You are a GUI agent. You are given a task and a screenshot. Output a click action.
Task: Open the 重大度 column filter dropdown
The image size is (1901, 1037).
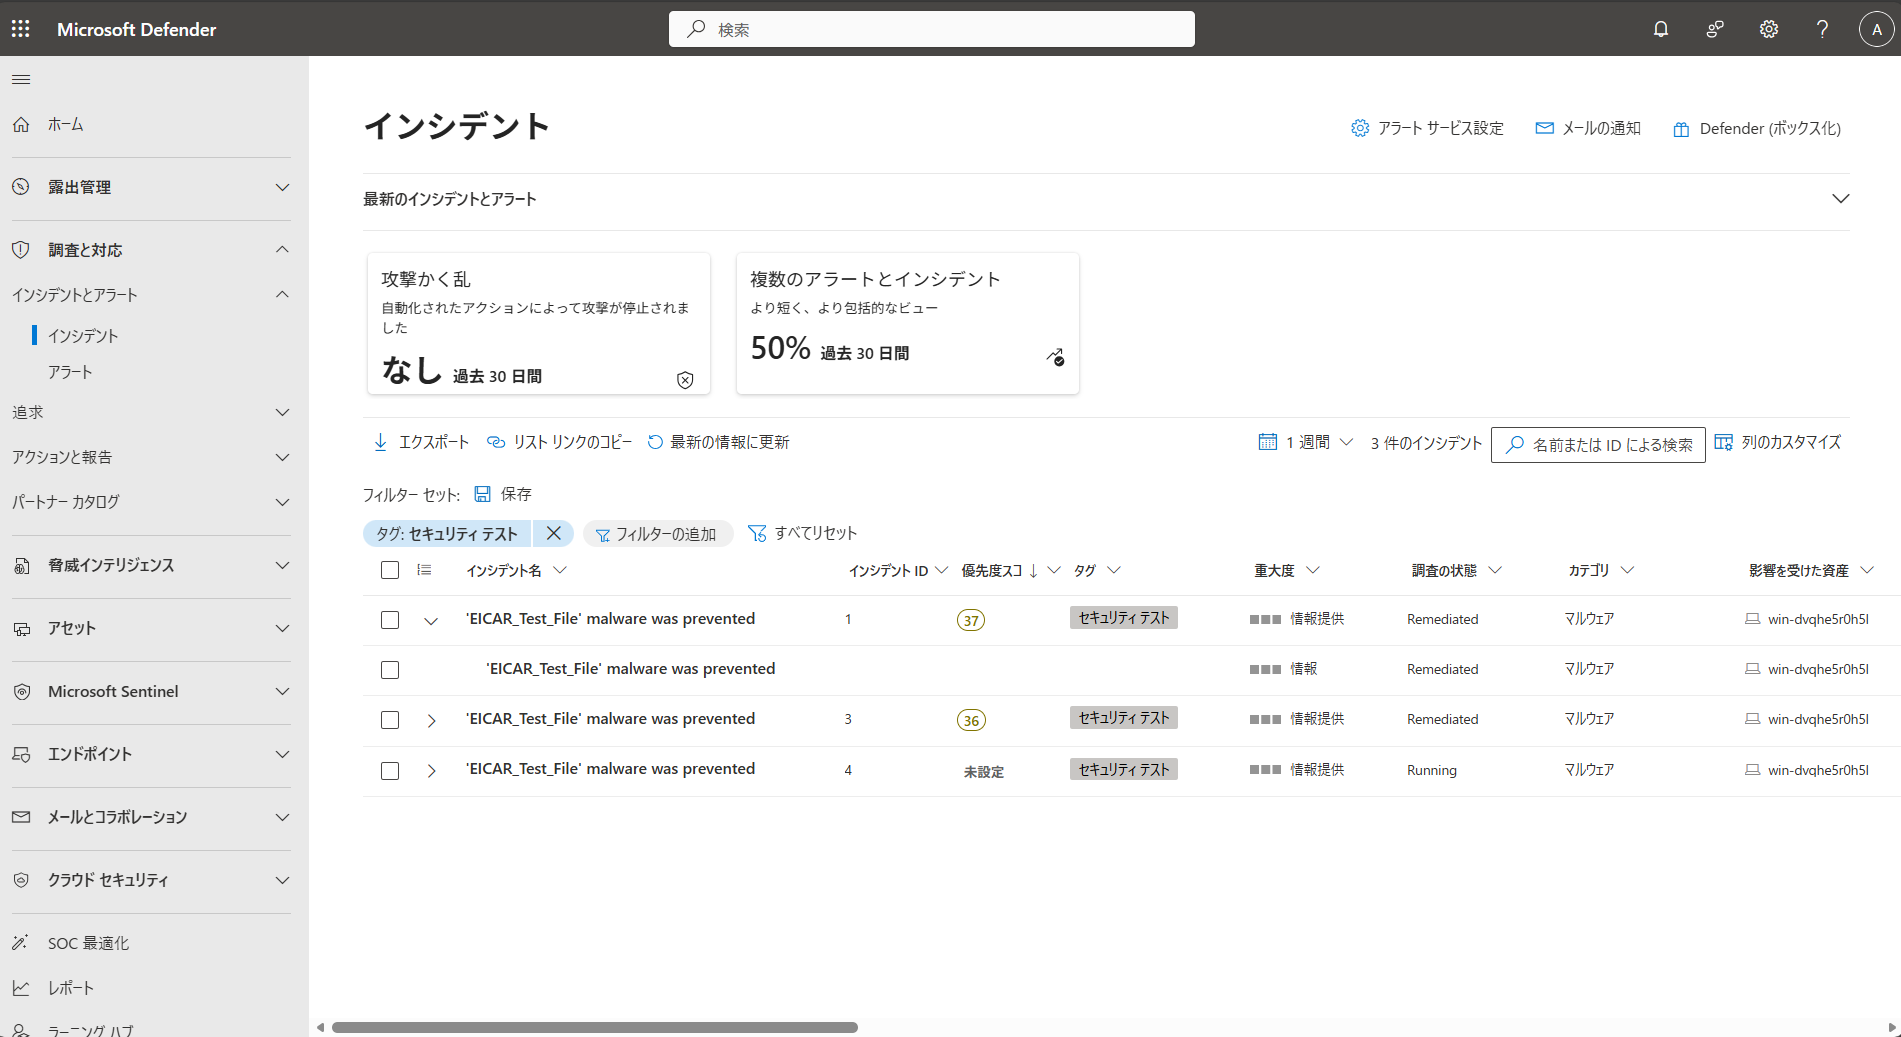1313,570
